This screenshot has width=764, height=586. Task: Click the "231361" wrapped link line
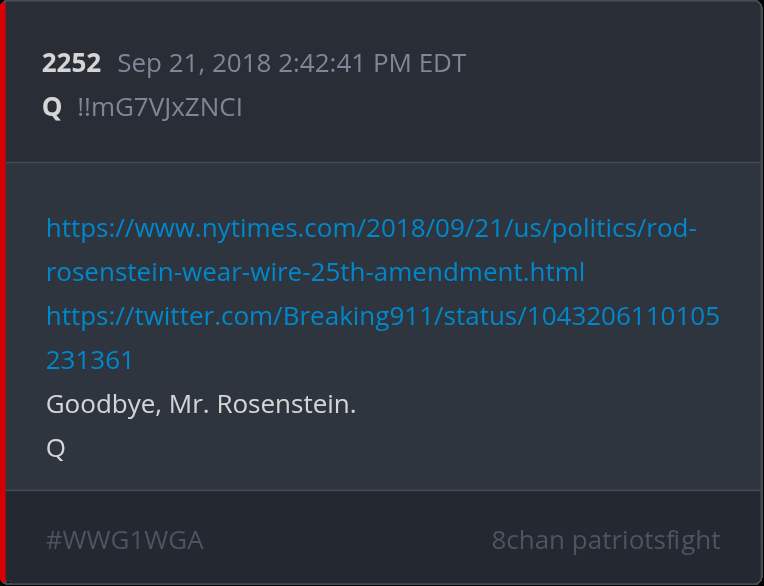tap(90, 361)
